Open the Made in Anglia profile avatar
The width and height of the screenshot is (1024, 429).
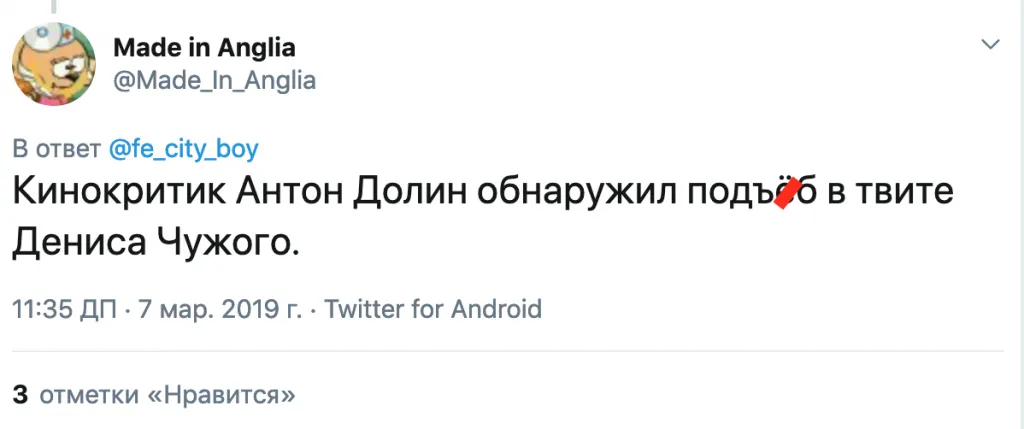[53, 63]
